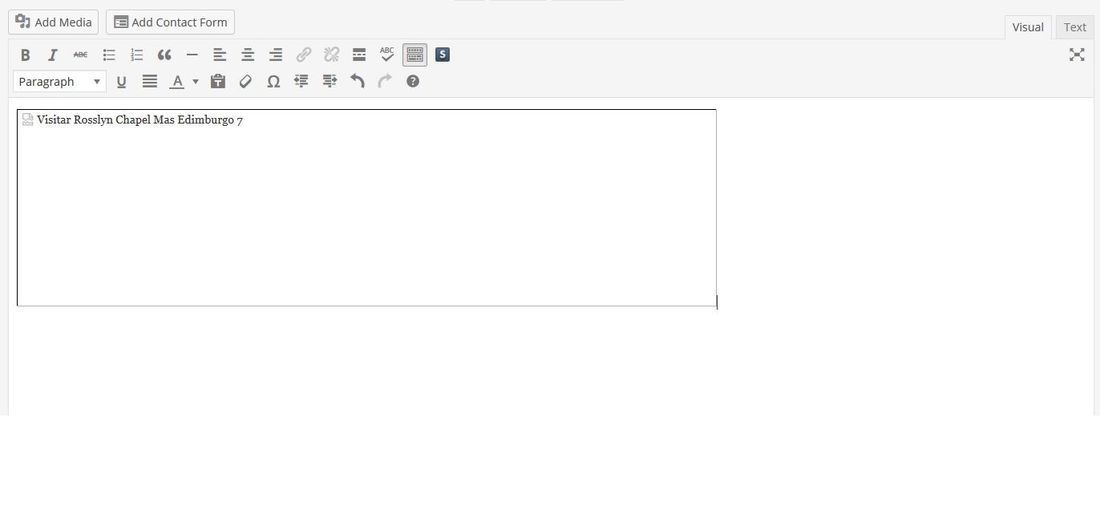This screenshot has height=507, width=1100.
Task: Insert a special character (omega)
Action: [274, 81]
